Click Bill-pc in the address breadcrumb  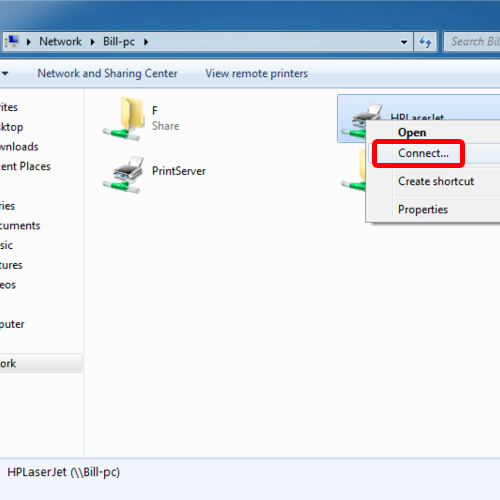point(119,42)
